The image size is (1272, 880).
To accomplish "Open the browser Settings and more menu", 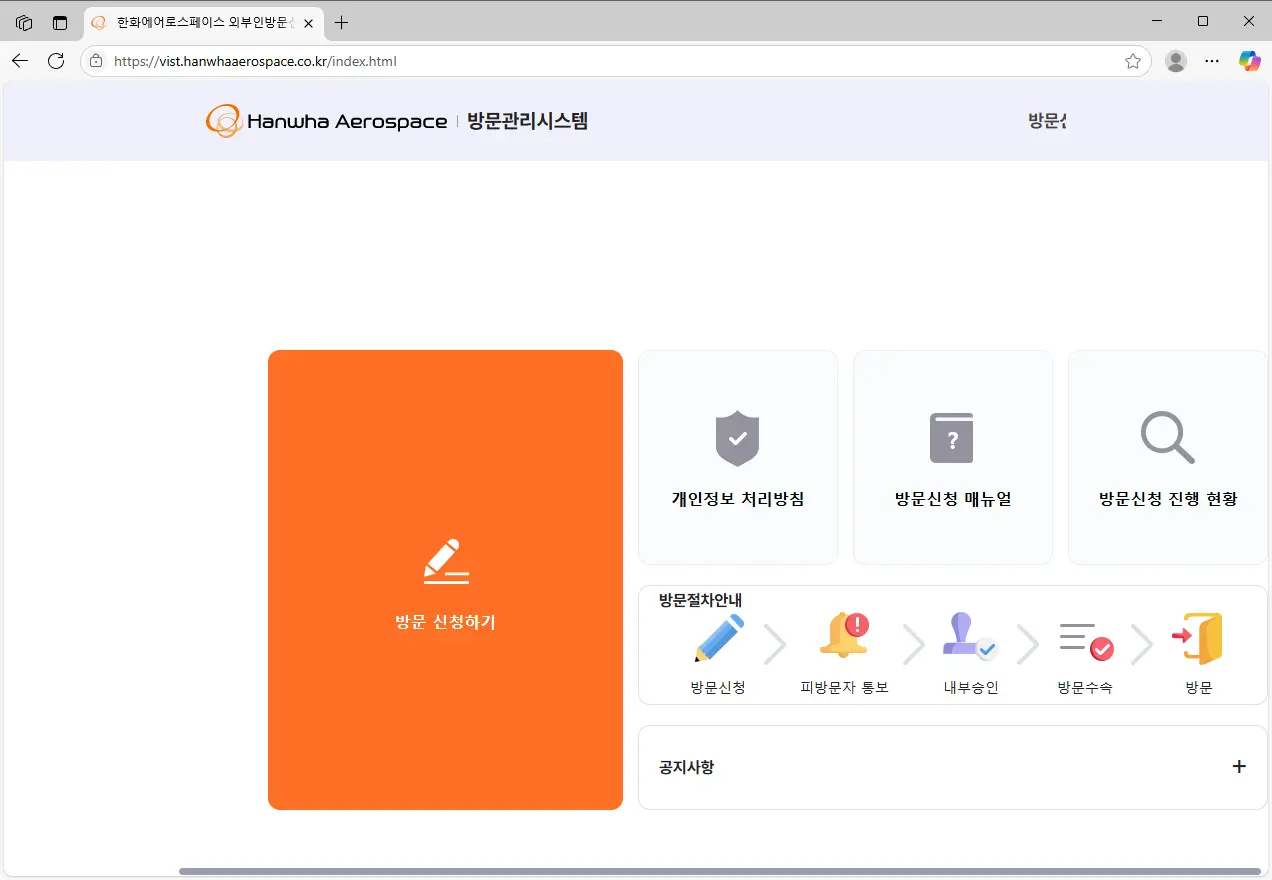I will pyautogui.click(x=1211, y=61).
